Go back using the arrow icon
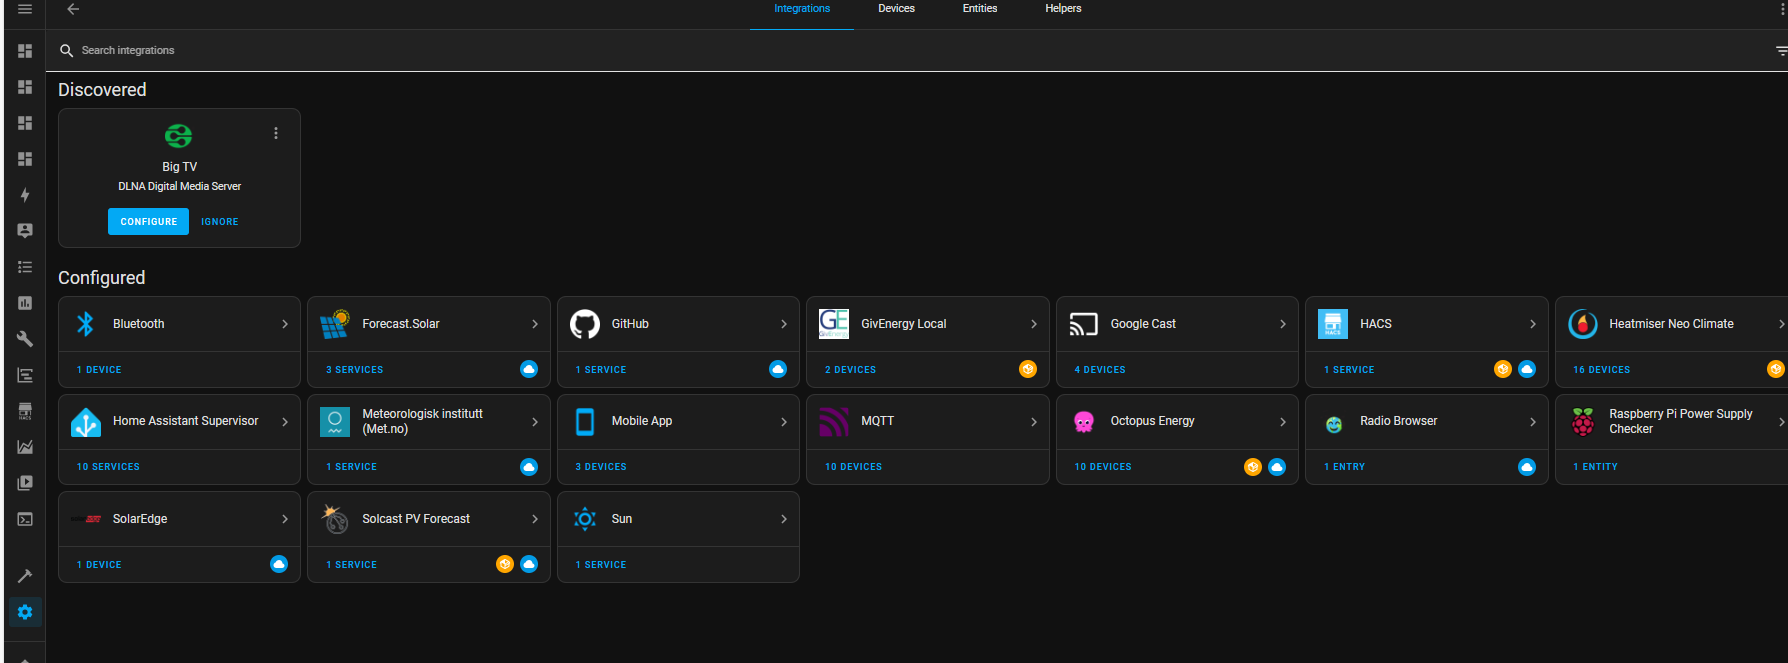This screenshot has width=1788, height=663. [x=73, y=9]
